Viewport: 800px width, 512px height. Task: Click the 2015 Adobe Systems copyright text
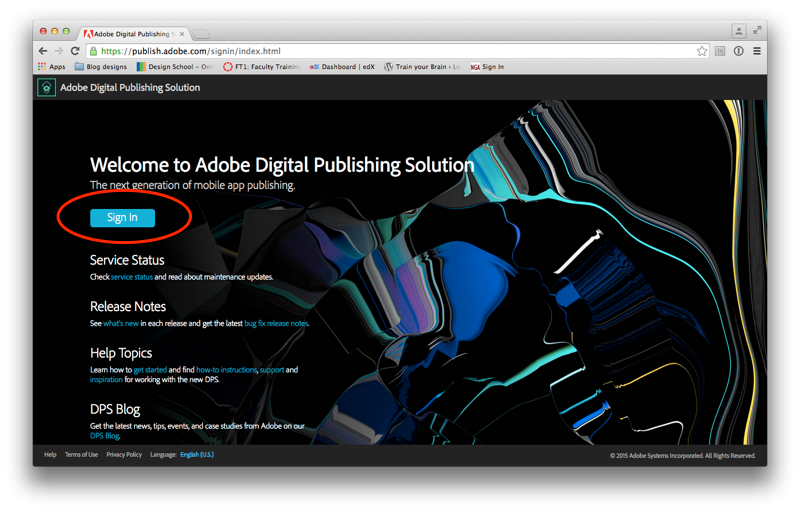point(683,455)
